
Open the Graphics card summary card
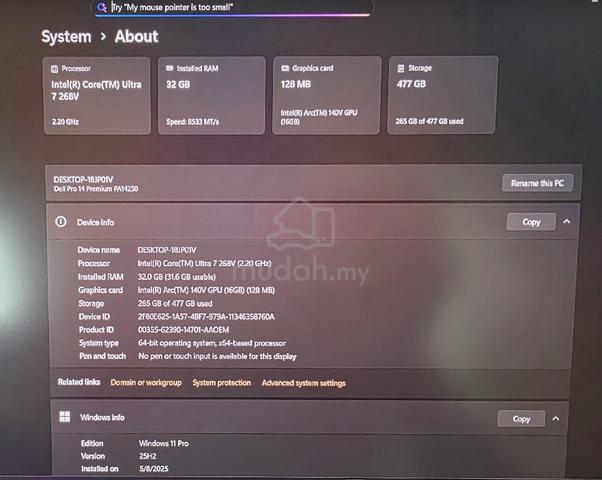coord(327,95)
